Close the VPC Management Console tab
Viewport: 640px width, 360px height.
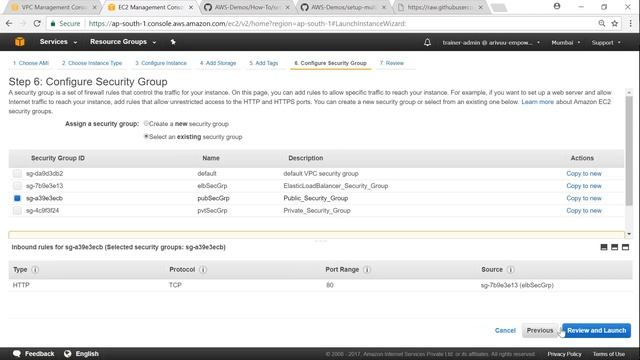click(94, 7)
